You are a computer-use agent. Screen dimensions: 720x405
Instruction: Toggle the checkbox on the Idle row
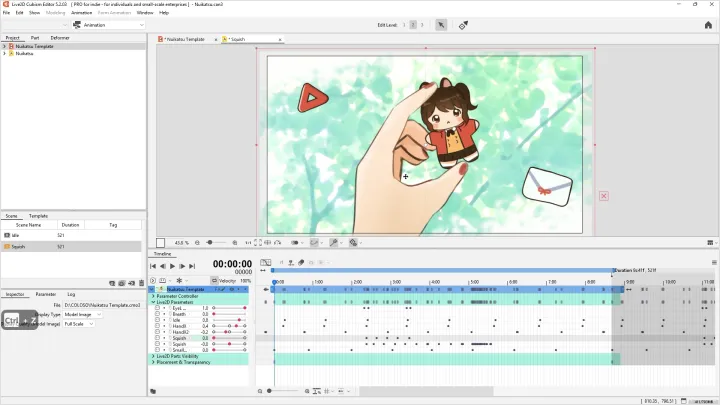pyautogui.click(x=158, y=320)
